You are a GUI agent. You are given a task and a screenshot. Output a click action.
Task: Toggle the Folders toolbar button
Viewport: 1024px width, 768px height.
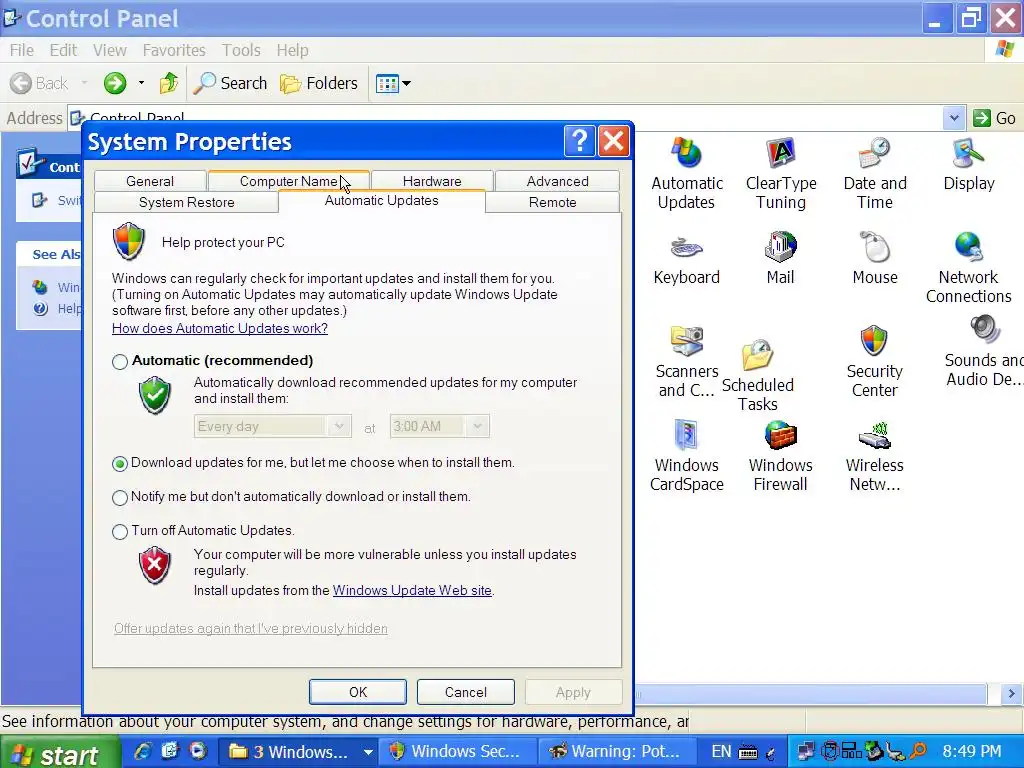[319, 83]
